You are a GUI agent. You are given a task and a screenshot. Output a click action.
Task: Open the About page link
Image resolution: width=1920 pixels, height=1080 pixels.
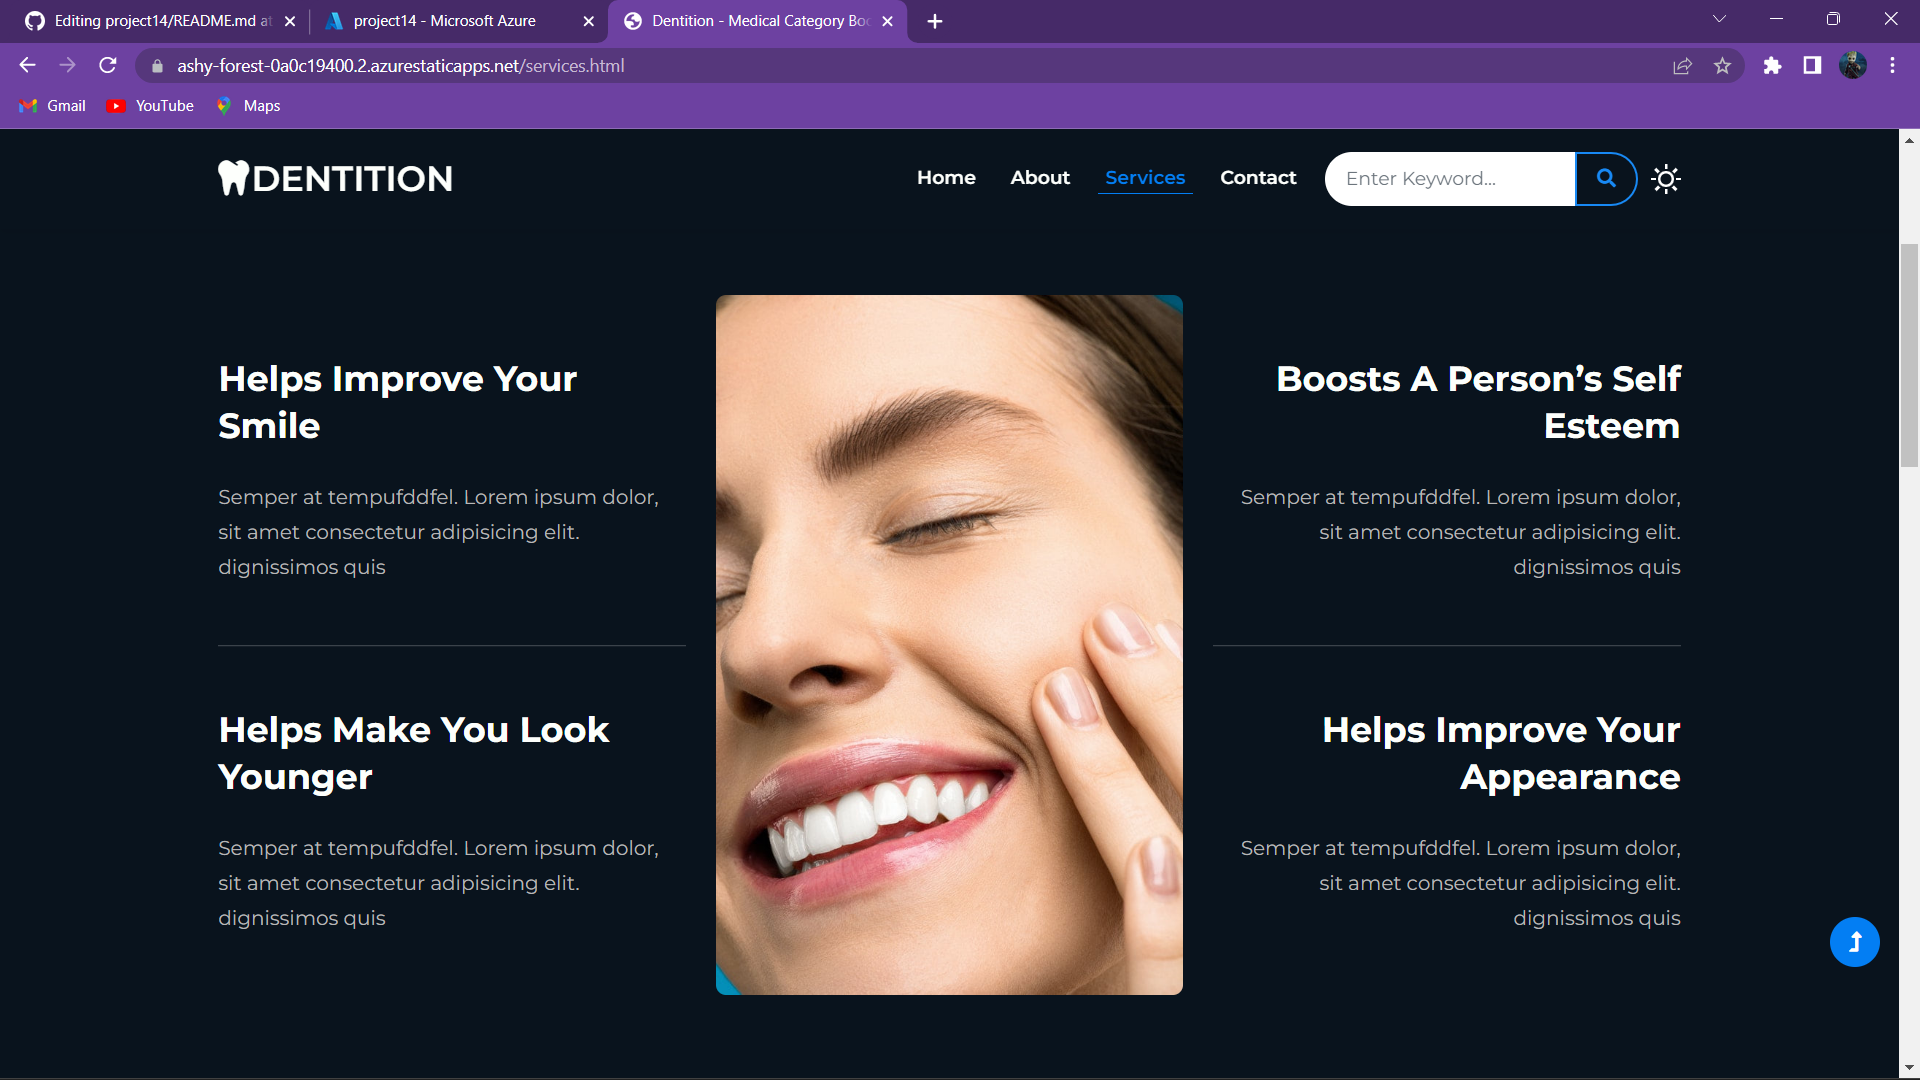coord(1040,178)
